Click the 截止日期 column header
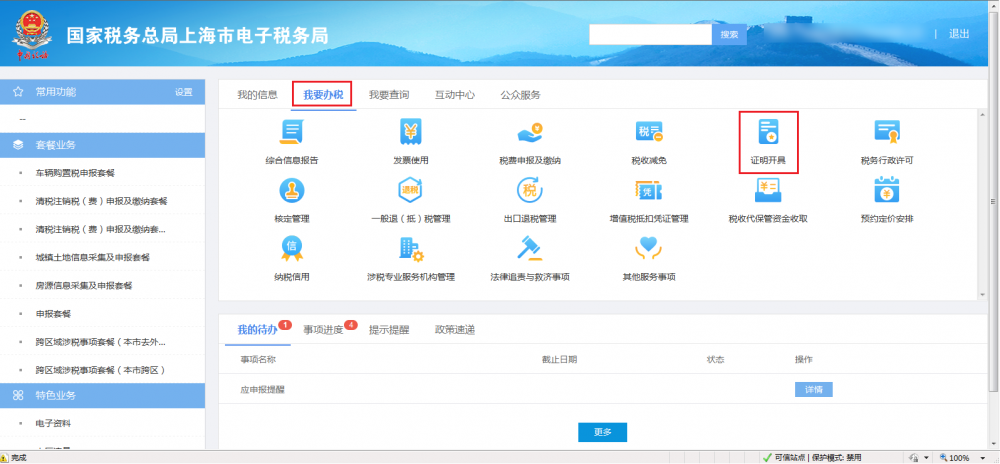Screen dimensions: 1000x464 pyautogui.click(x=559, y=359)
